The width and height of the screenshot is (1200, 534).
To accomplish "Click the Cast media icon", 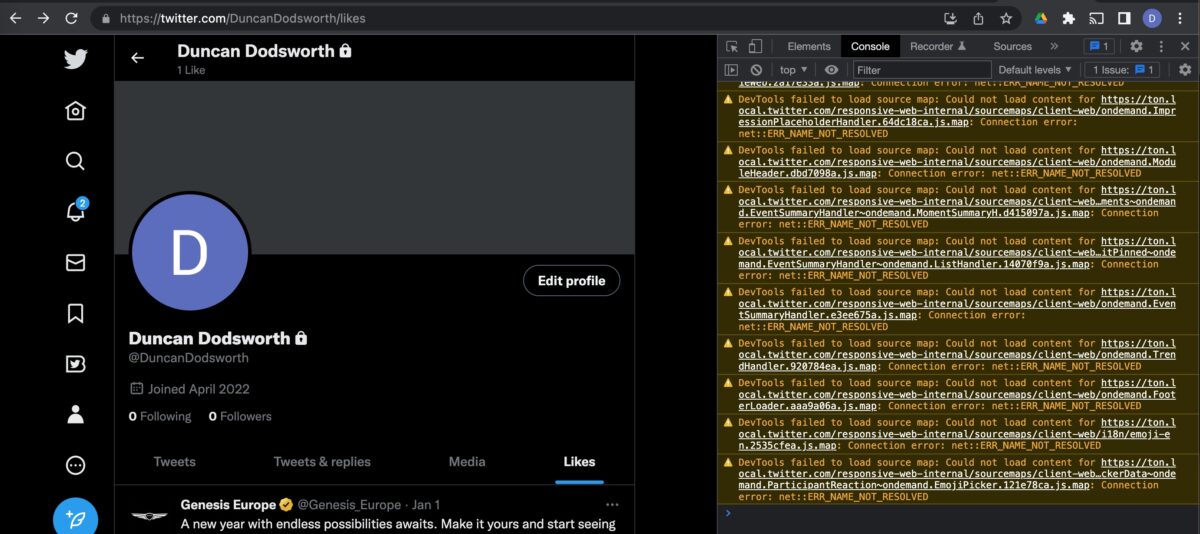I will 1096,18.
